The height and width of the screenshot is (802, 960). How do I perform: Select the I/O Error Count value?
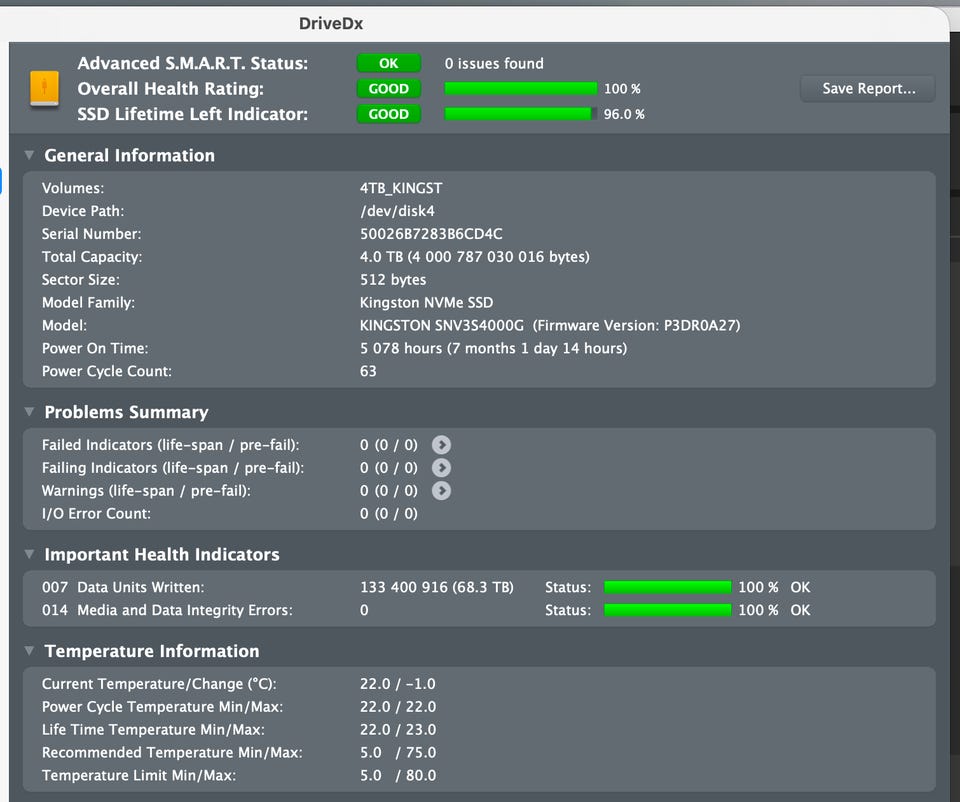click(389, 514)
